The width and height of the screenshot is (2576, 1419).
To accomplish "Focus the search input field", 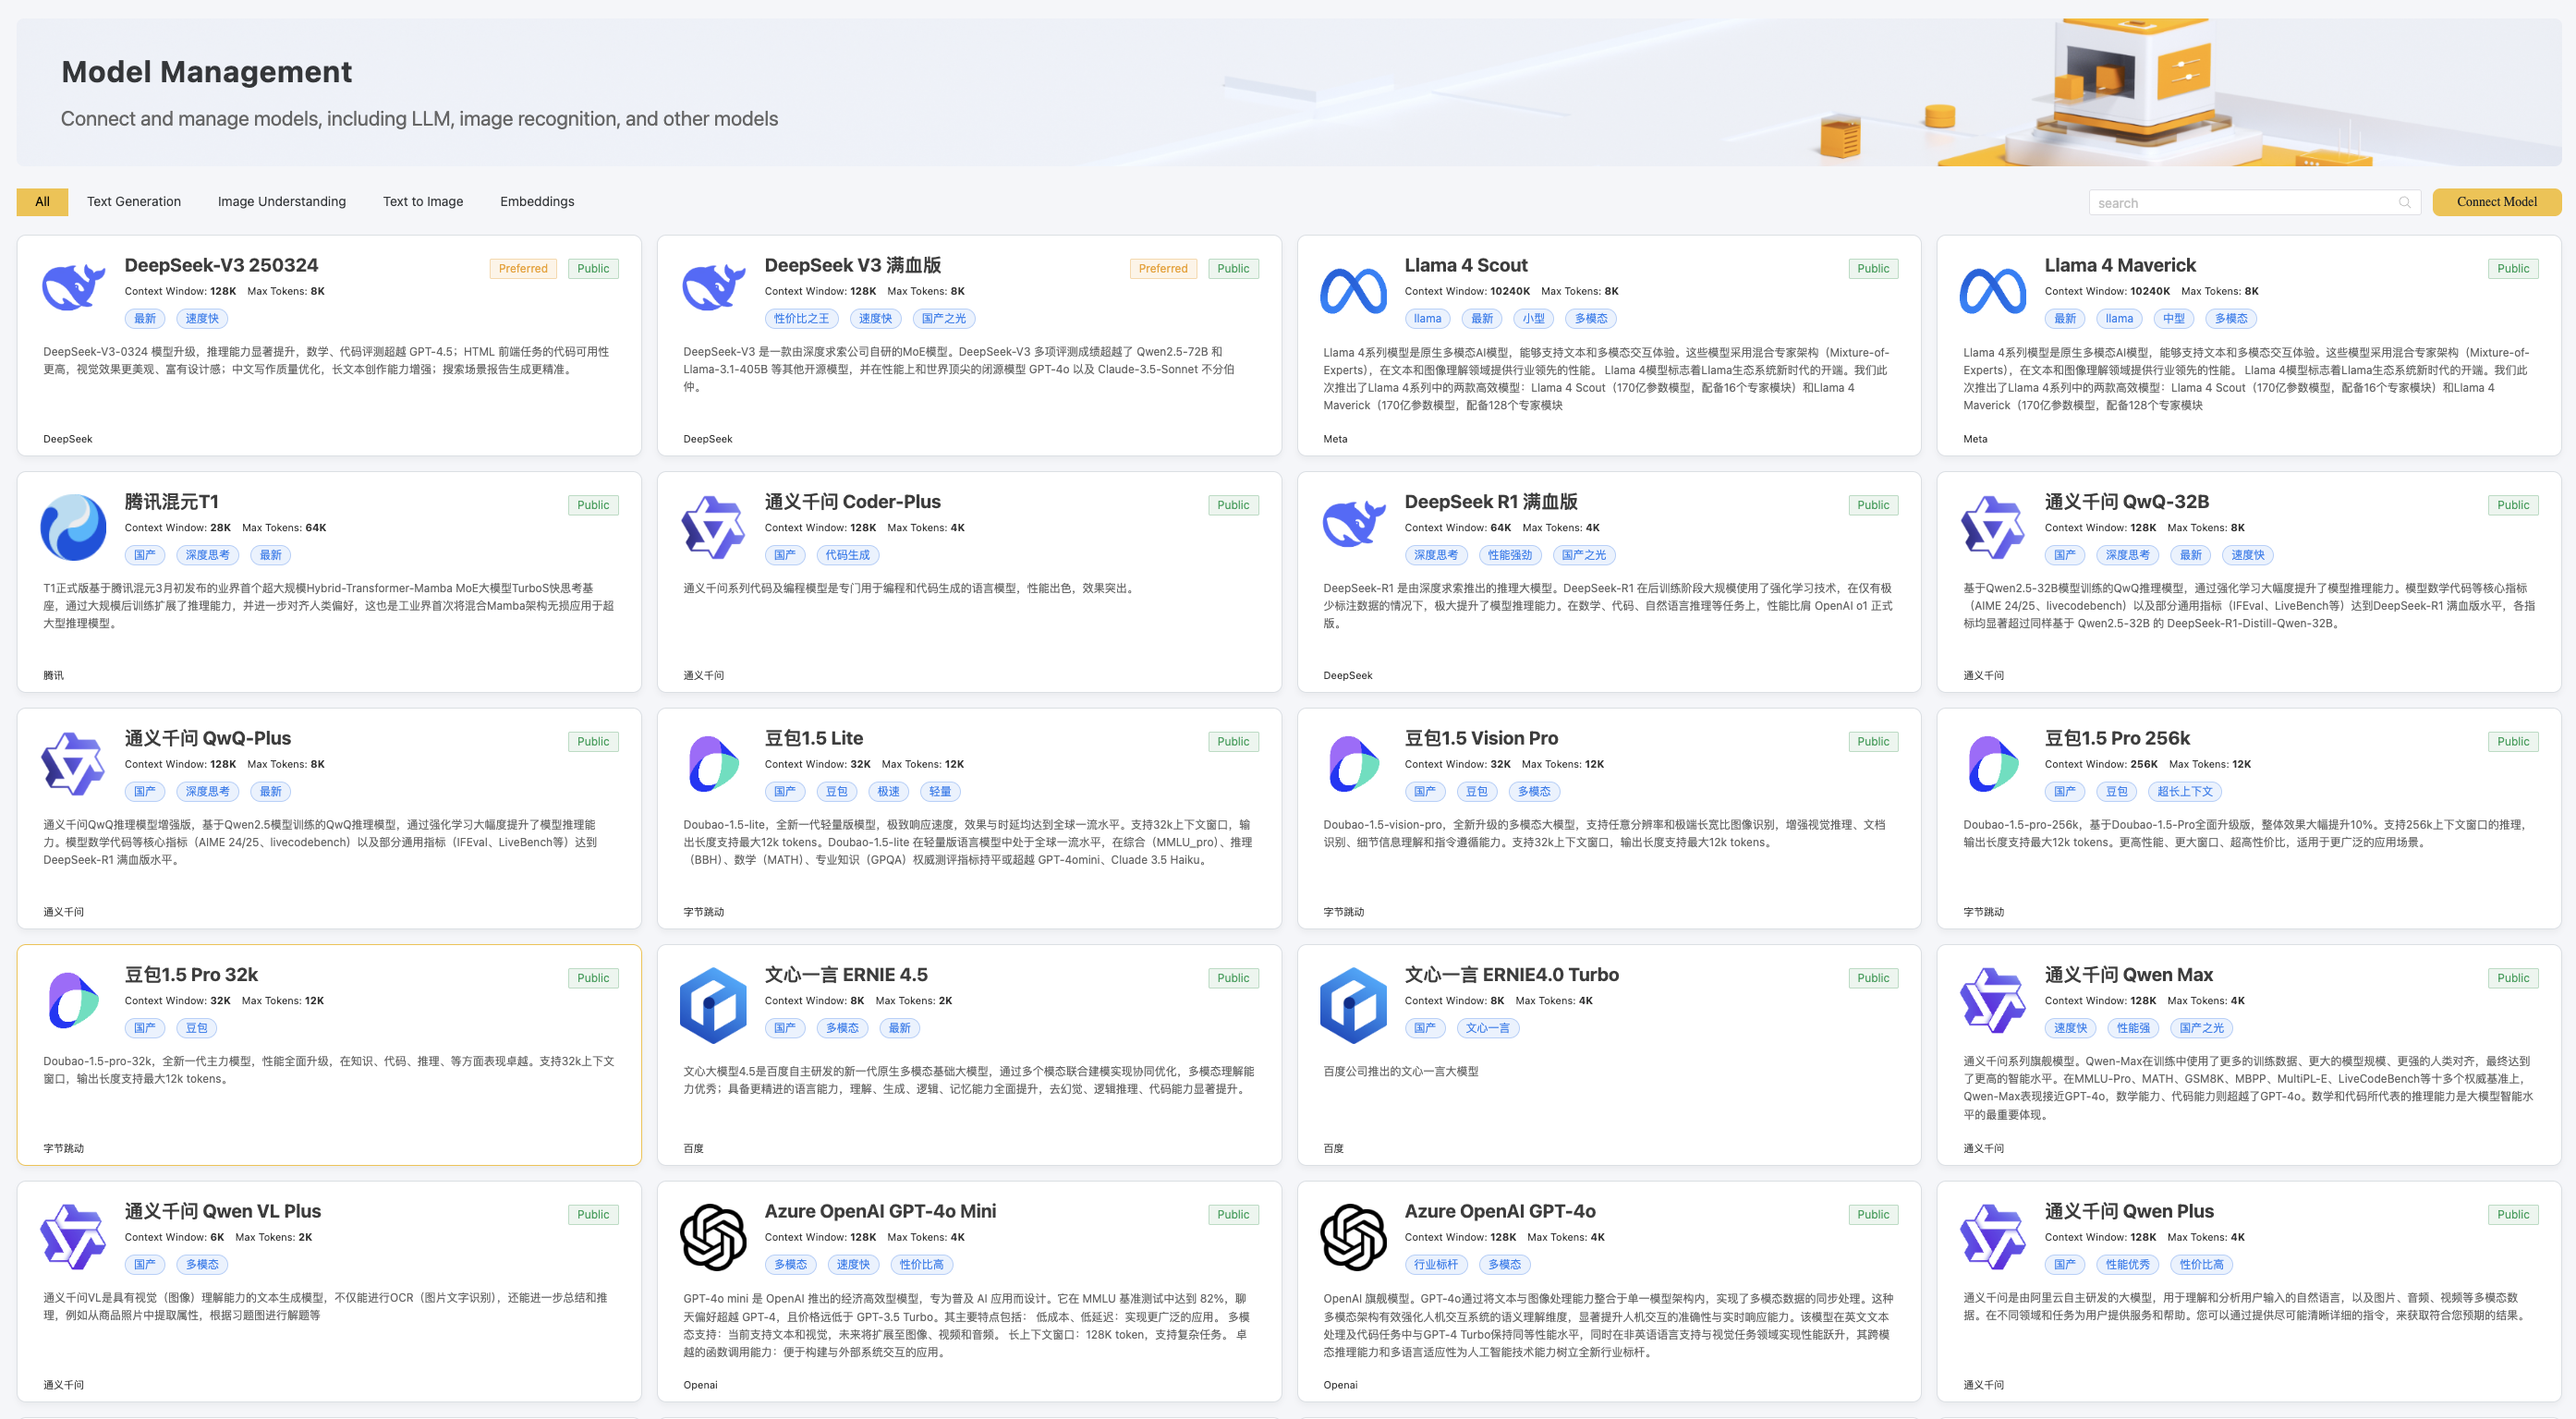I will tap(2254, 202).
